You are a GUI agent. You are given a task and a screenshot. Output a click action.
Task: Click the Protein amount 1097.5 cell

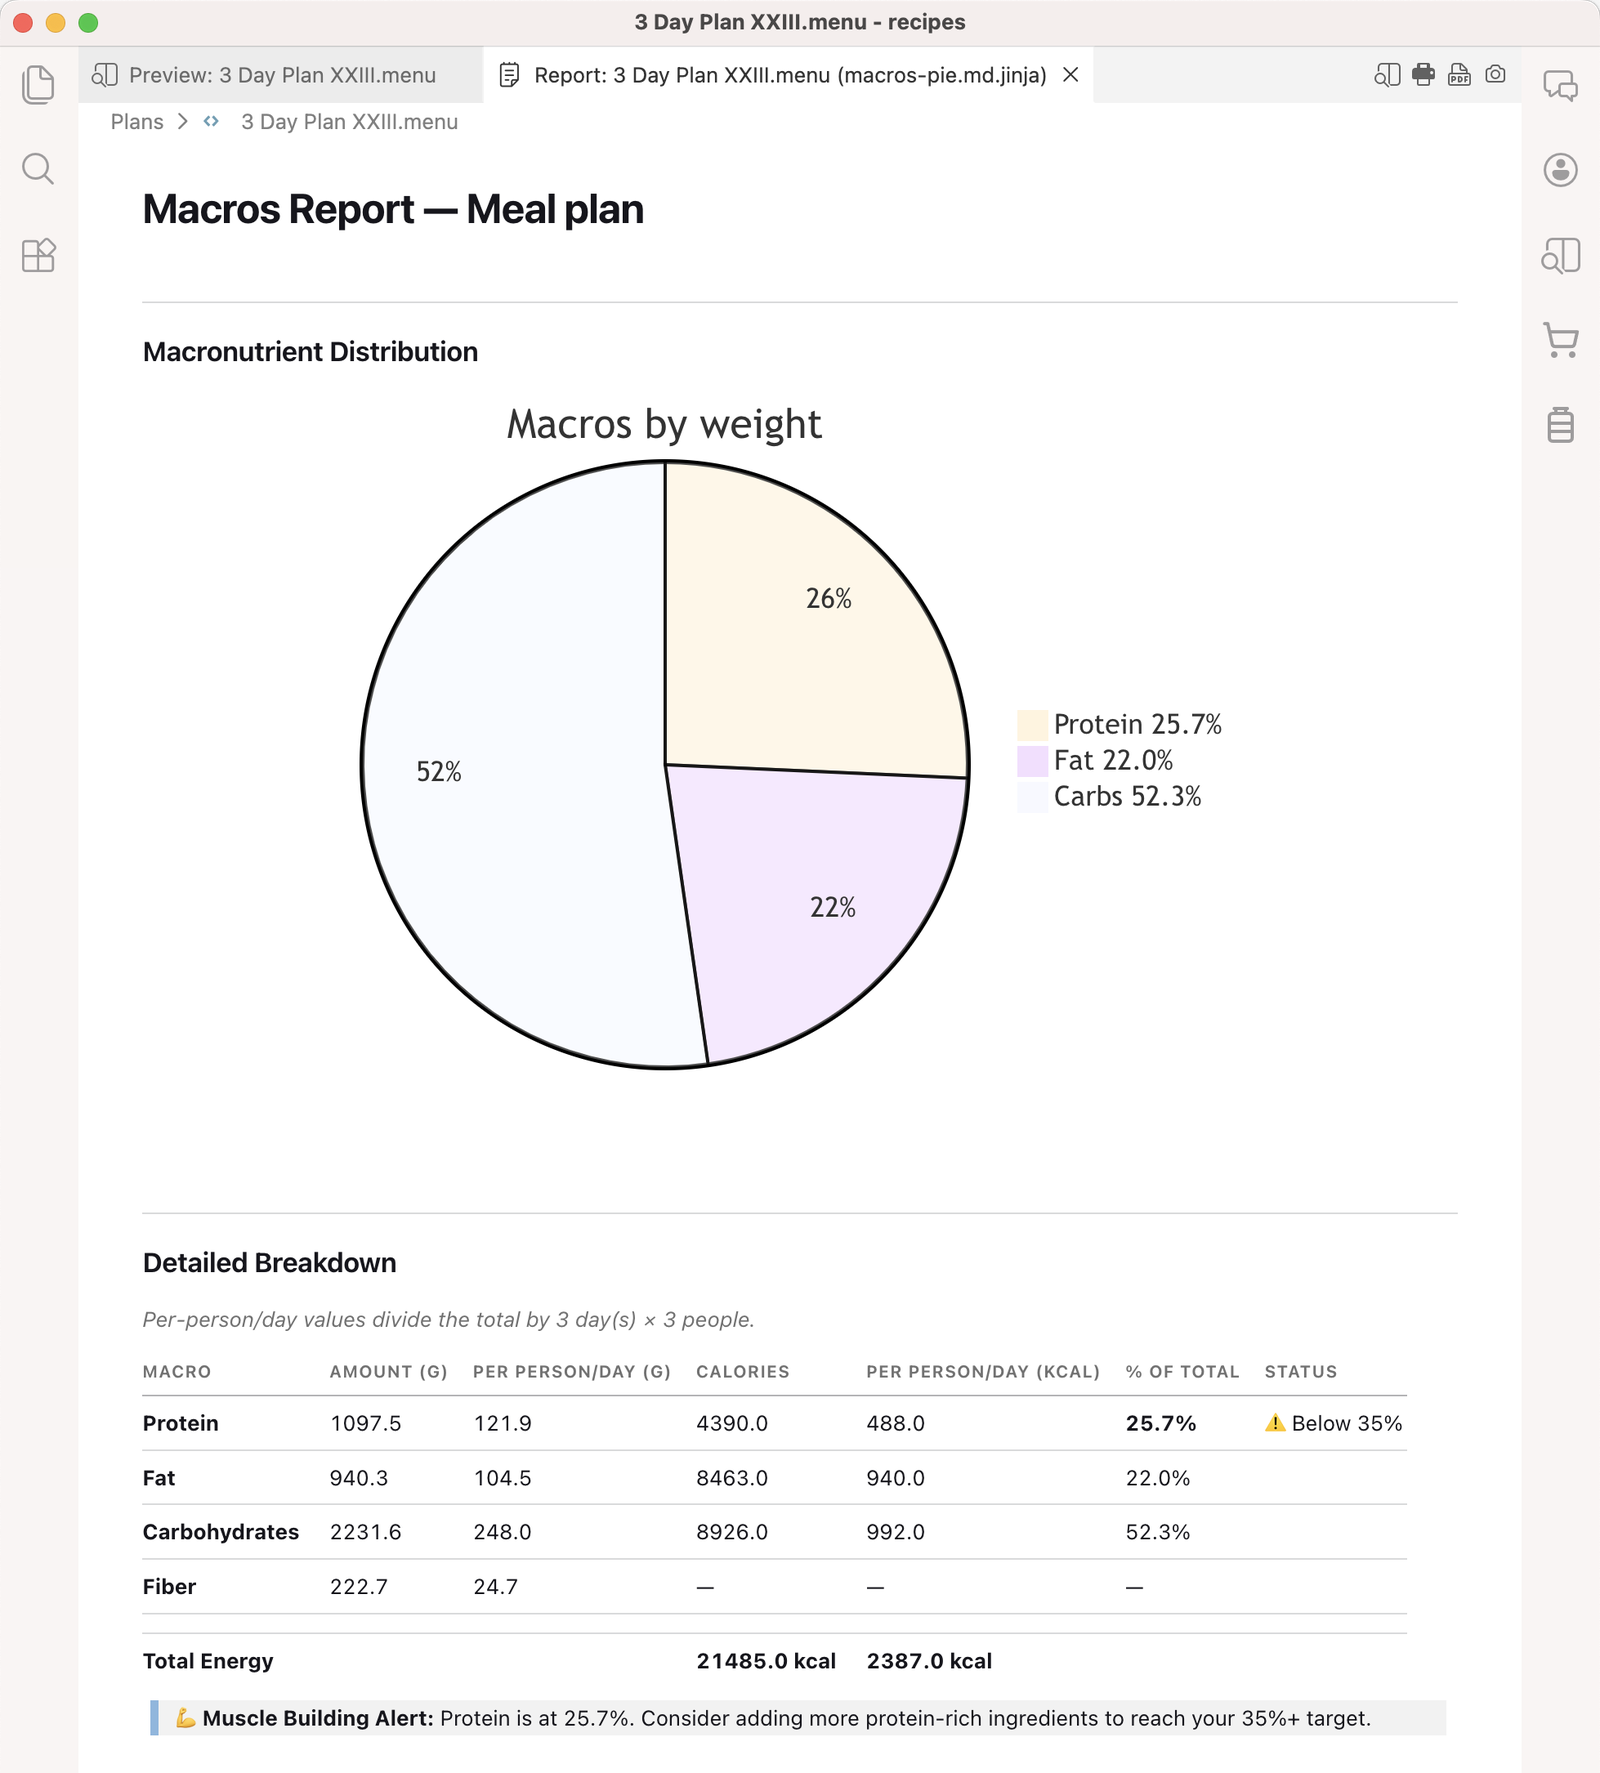coord(366,1423)
